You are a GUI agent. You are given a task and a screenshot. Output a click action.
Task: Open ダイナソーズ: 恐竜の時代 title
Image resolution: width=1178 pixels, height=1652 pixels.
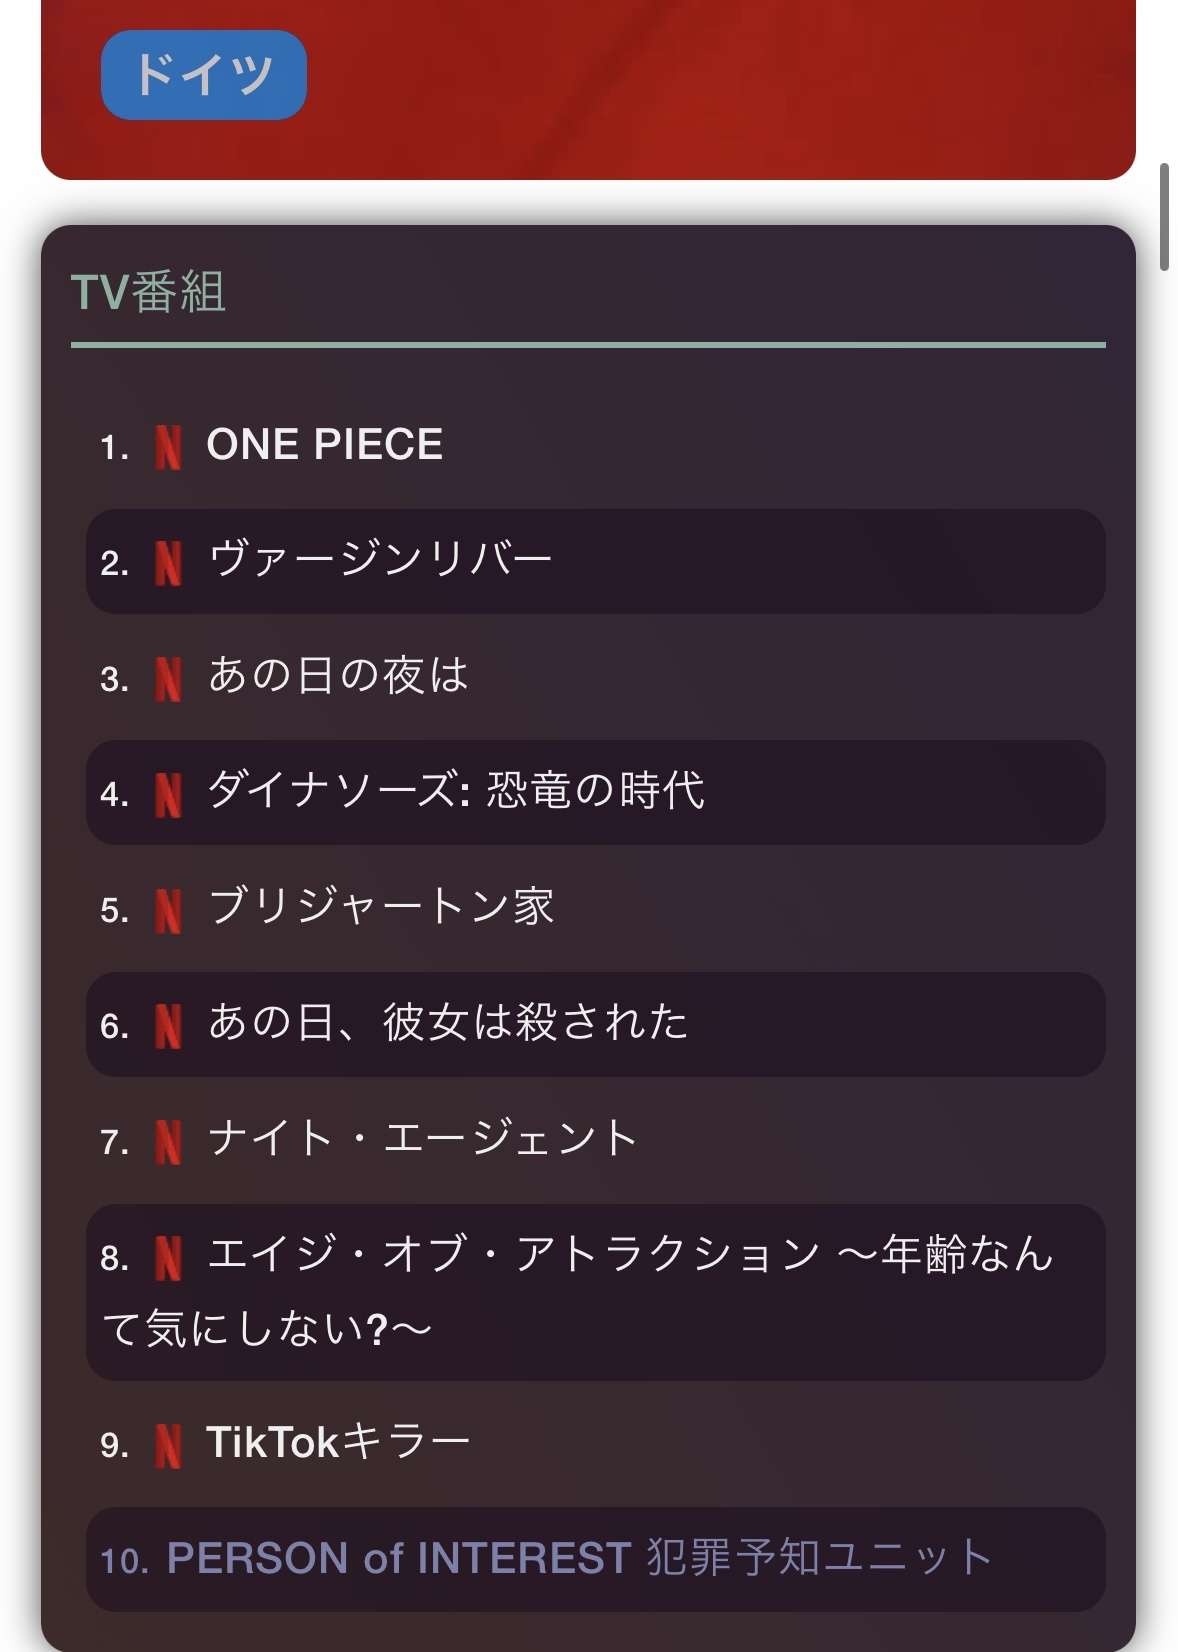click(x=456, y=791)
